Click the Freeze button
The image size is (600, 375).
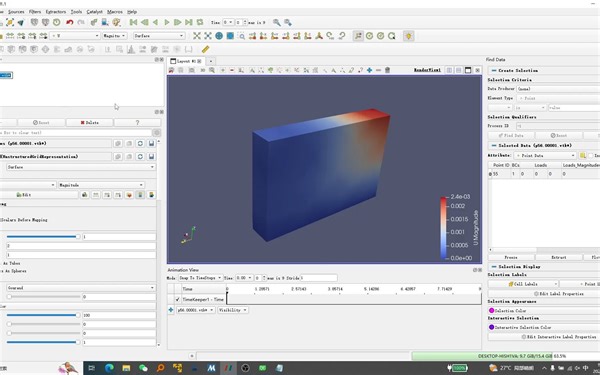(511, 258)
